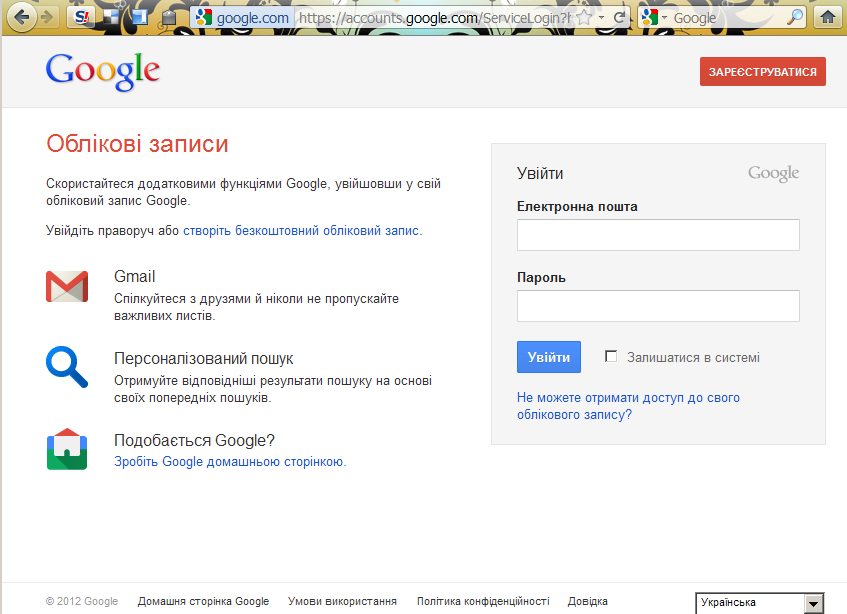
Task: Open the Політика конфіденційності footer link
Action: tap(483, 601)
